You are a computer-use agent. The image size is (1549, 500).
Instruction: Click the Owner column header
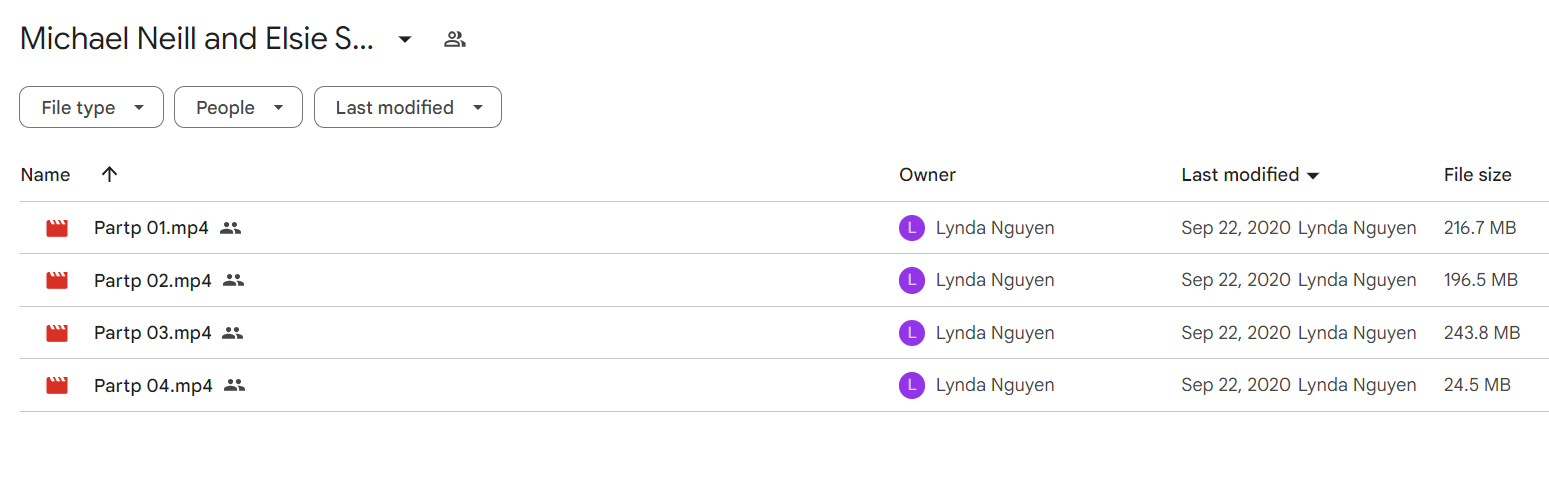(x=927, y=175)
